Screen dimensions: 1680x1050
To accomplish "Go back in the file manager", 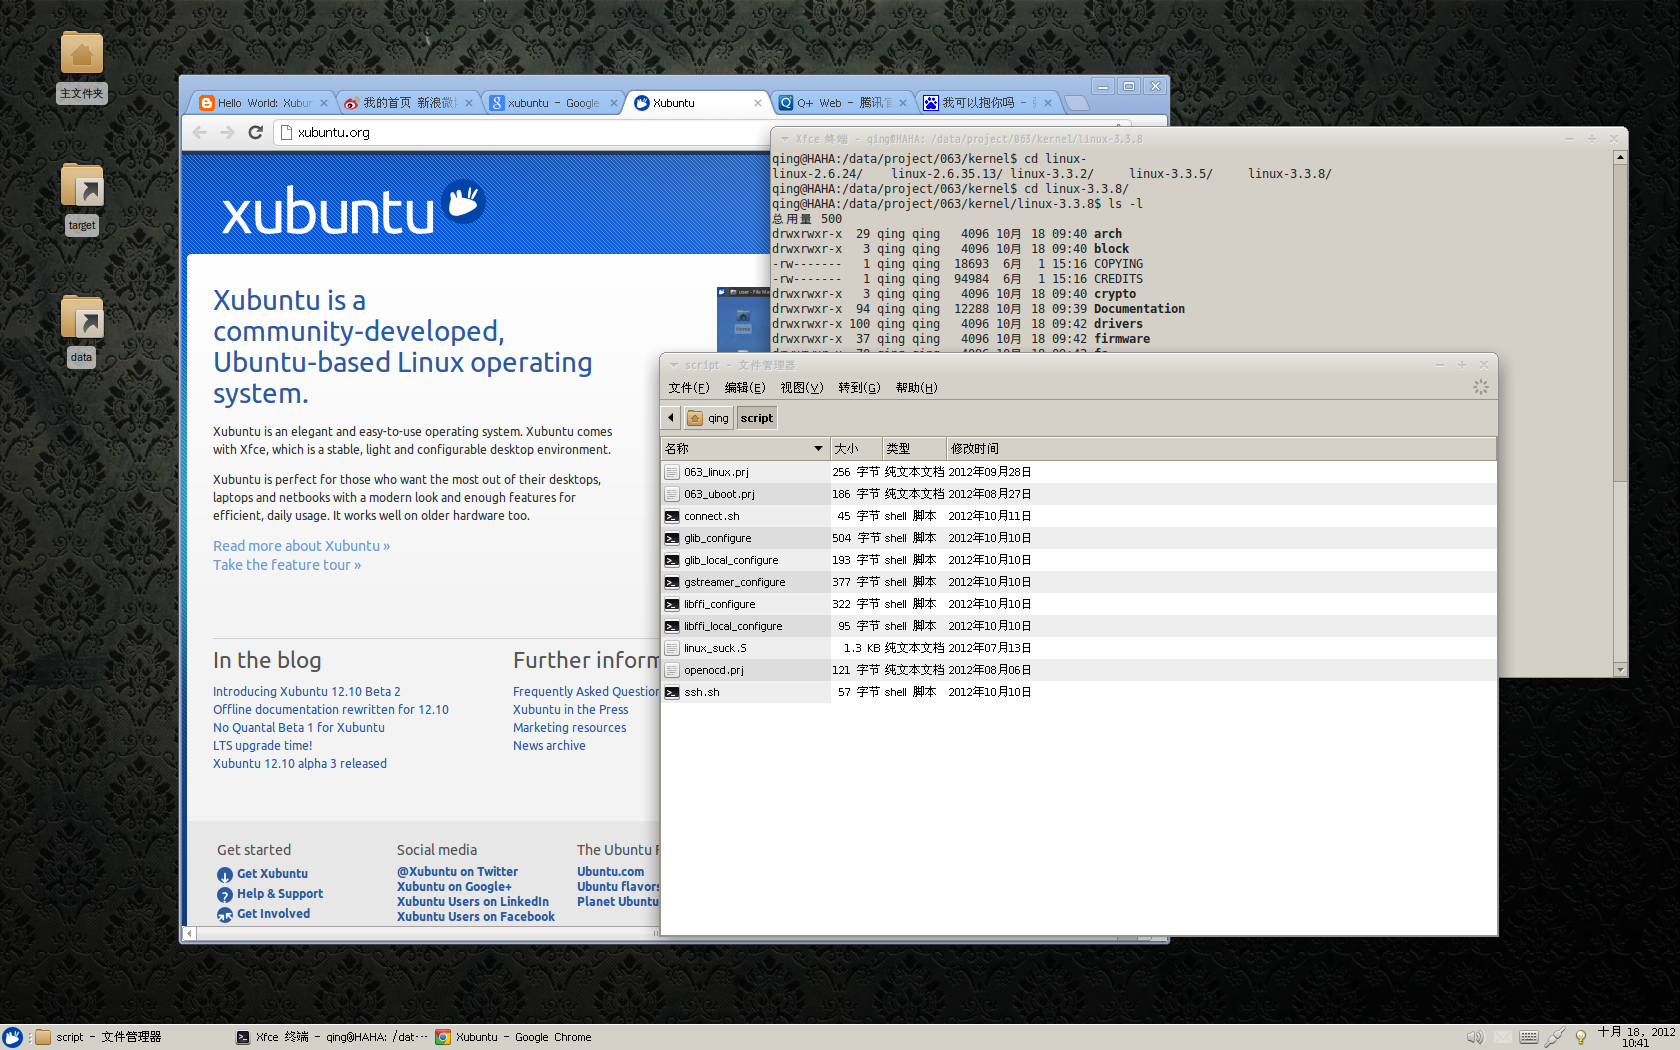I will [671, 418].
